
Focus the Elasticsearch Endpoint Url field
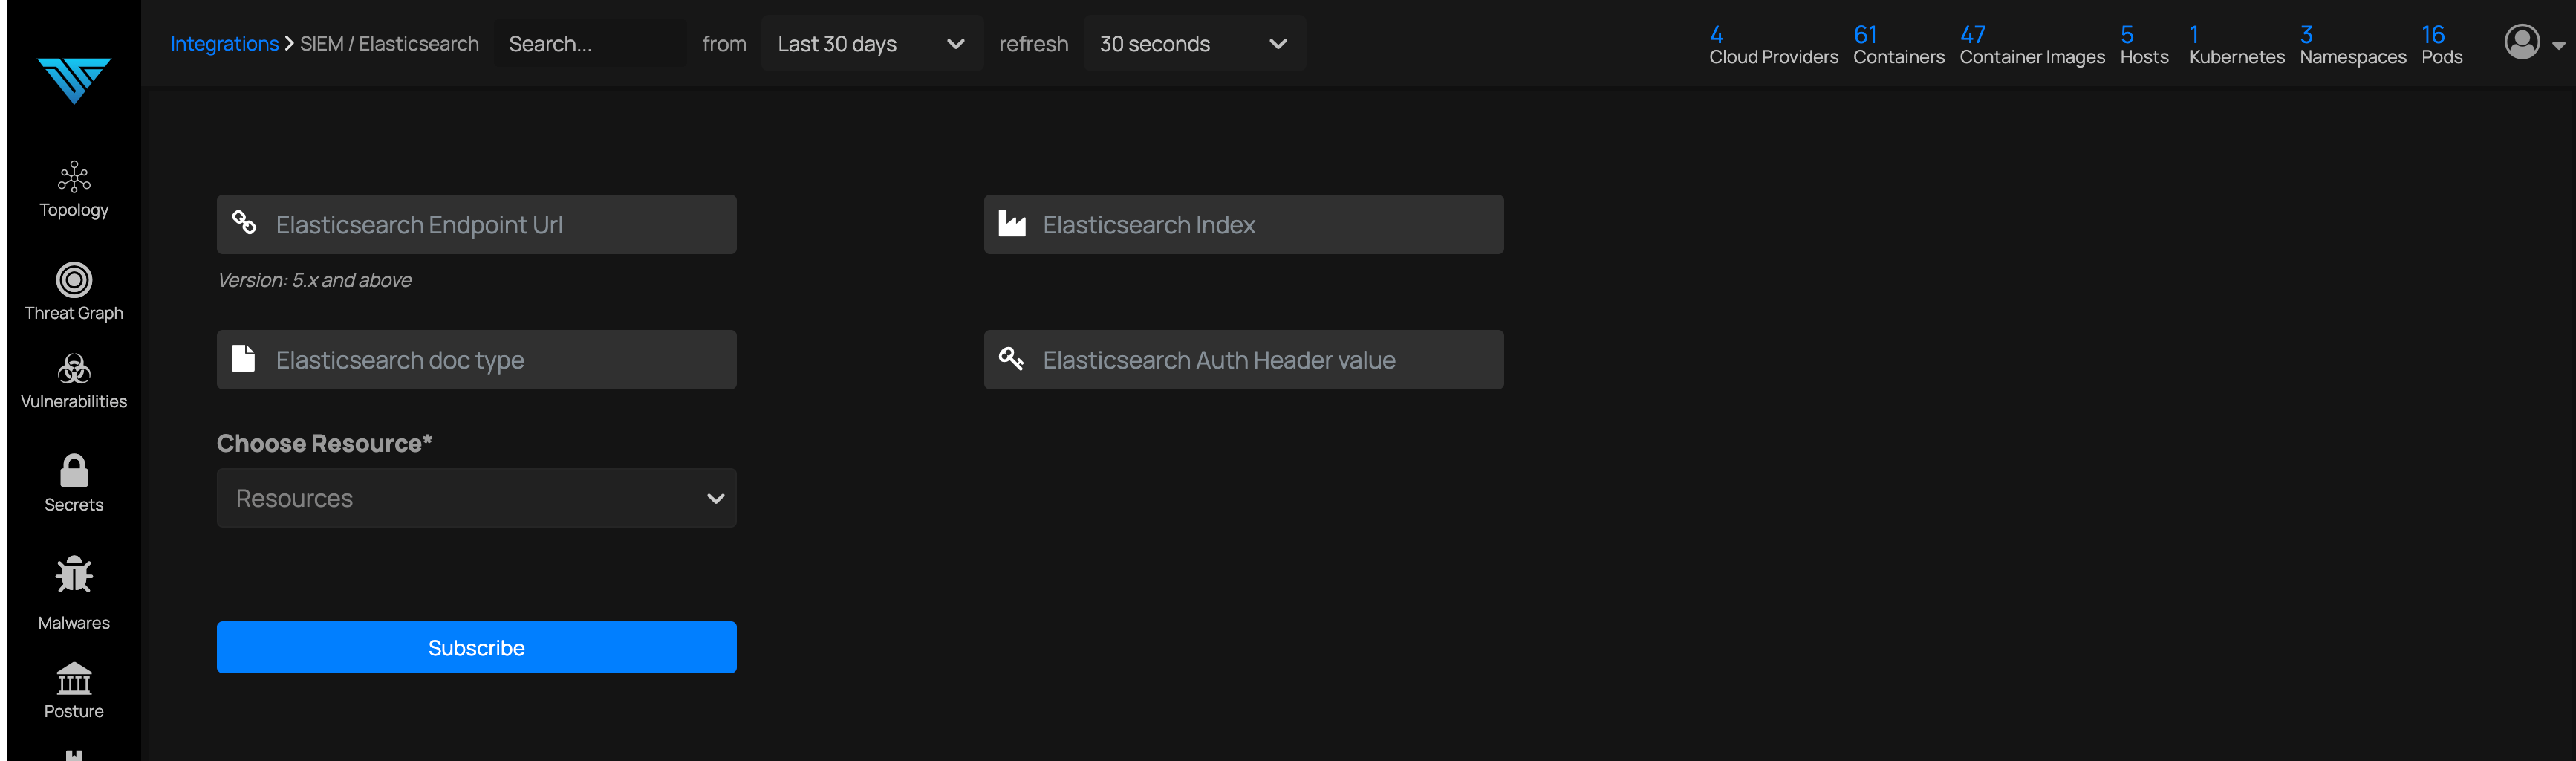(x=477, y=225)
